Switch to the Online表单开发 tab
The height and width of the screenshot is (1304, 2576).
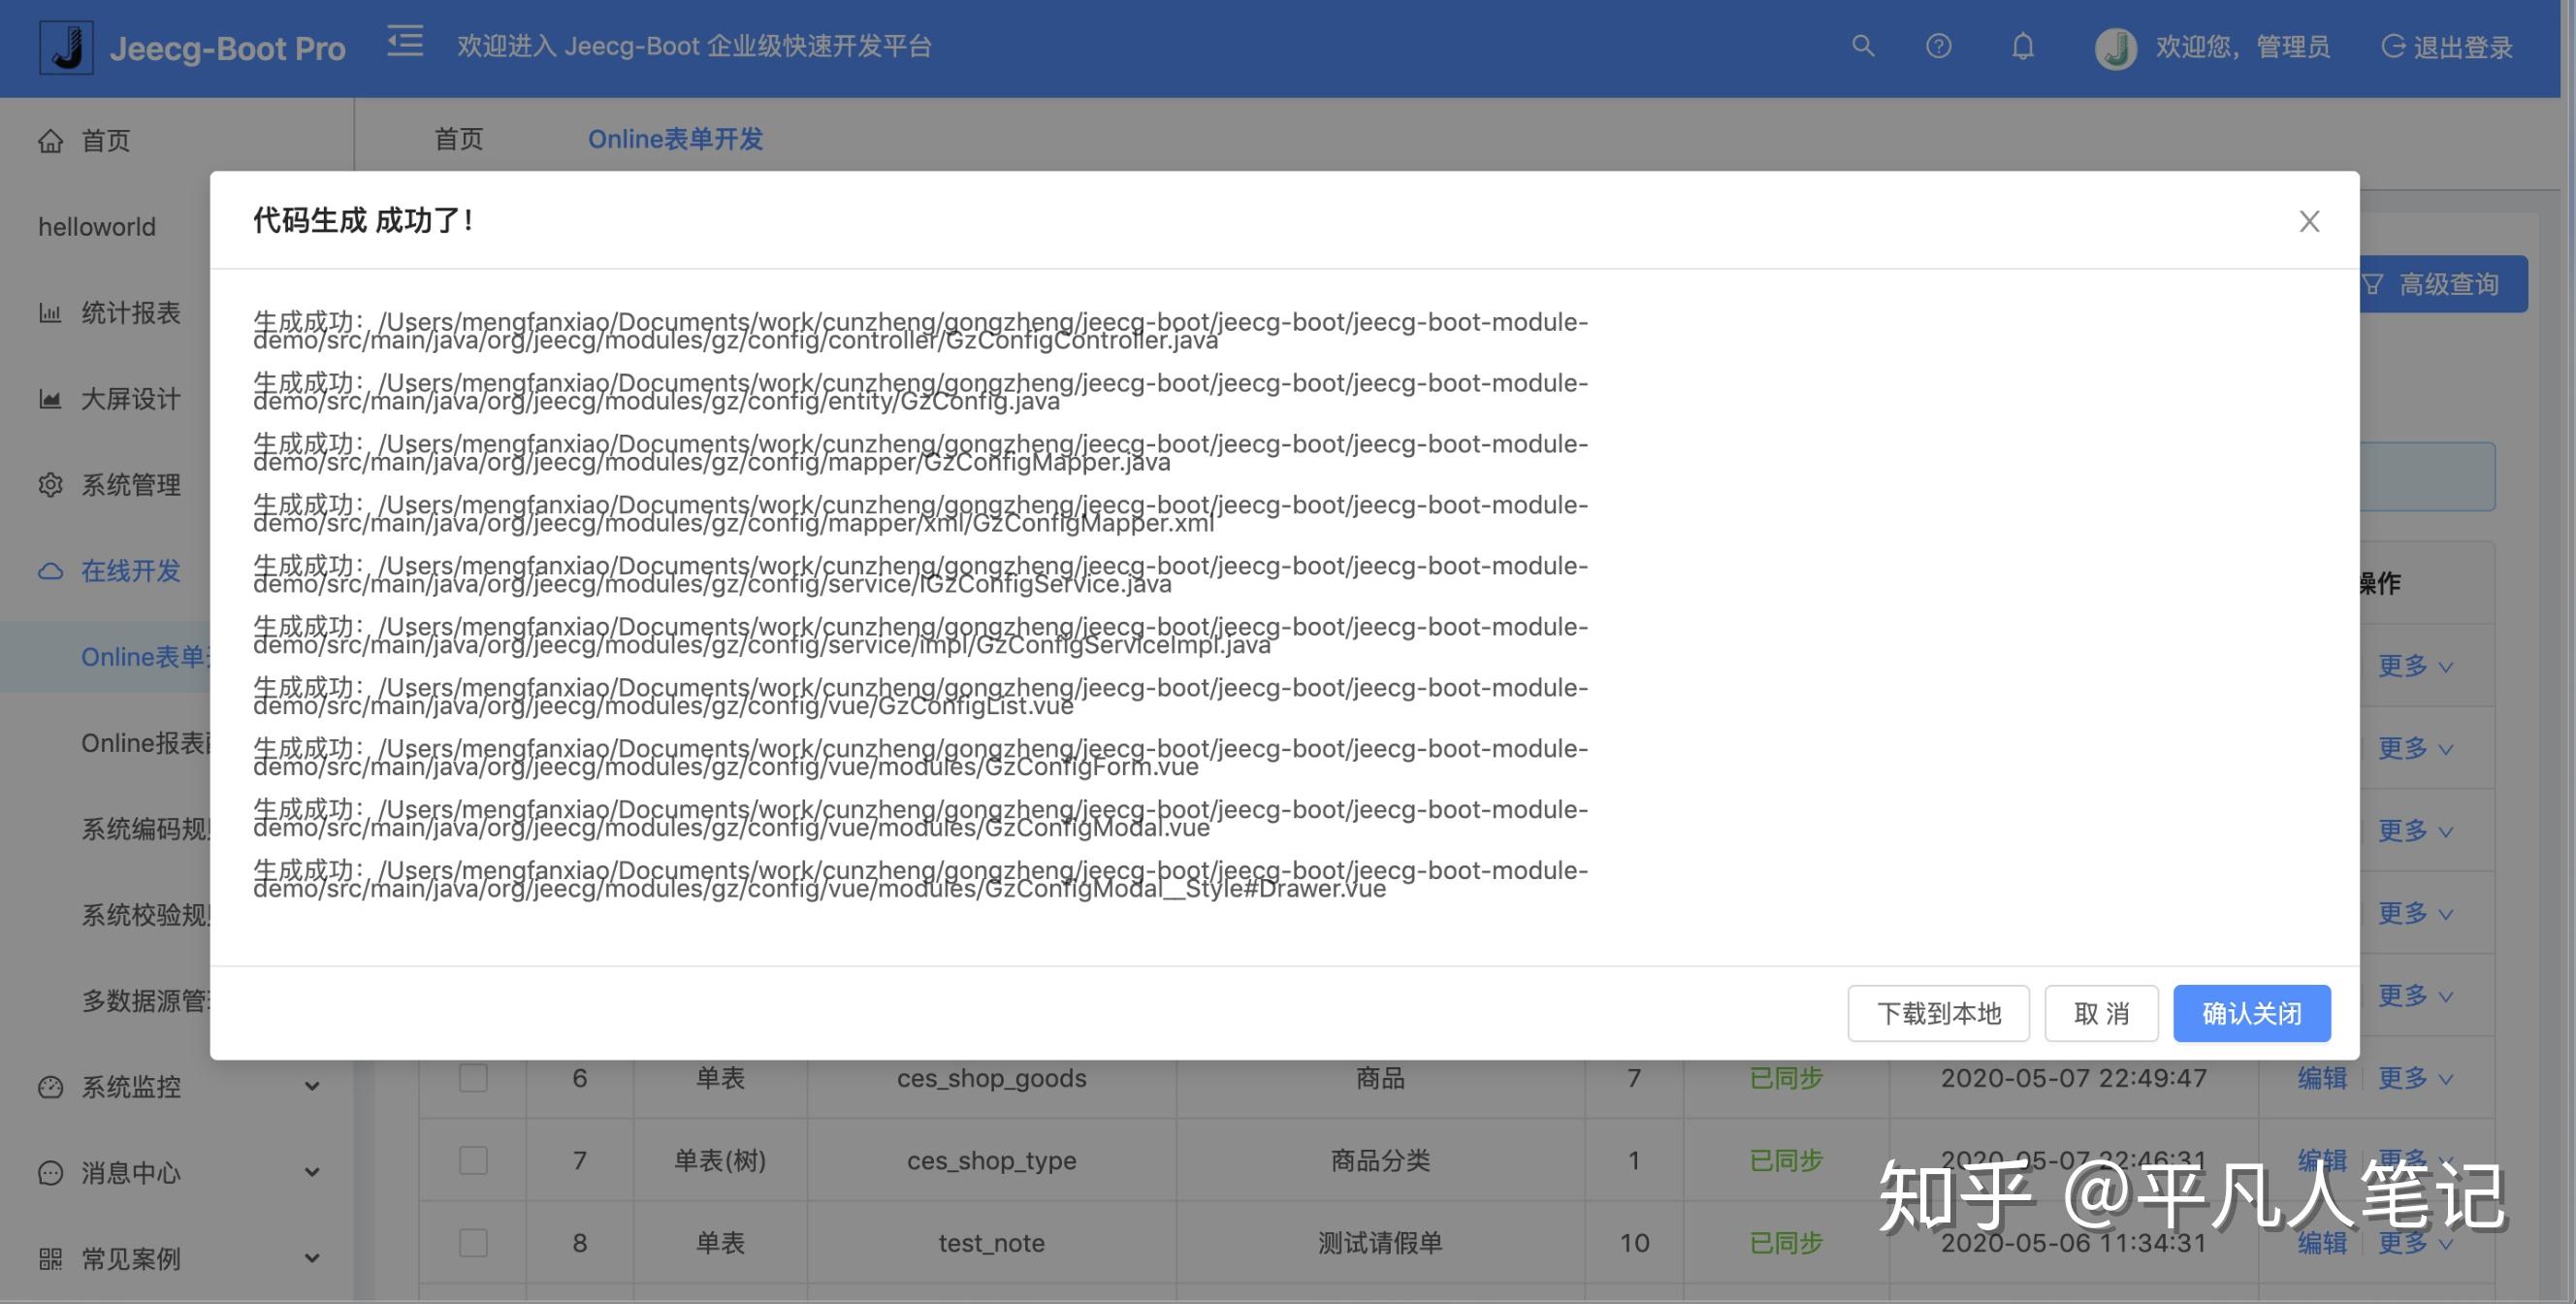(676, 139)
